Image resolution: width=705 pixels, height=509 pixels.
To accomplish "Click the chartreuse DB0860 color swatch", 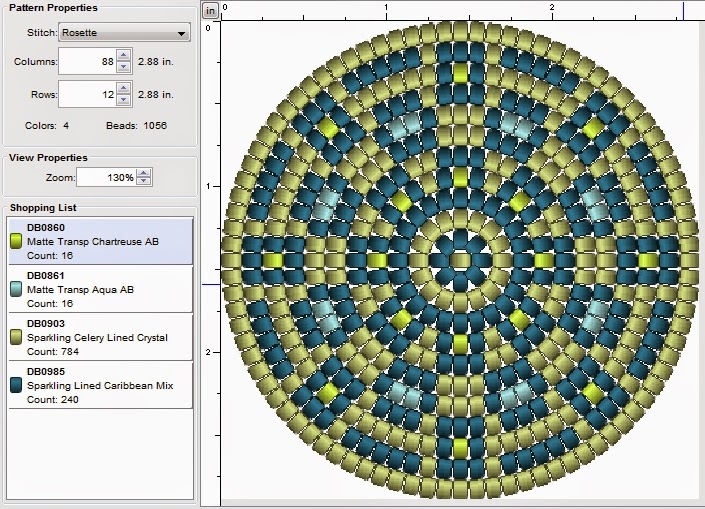I will coord(16,241).
